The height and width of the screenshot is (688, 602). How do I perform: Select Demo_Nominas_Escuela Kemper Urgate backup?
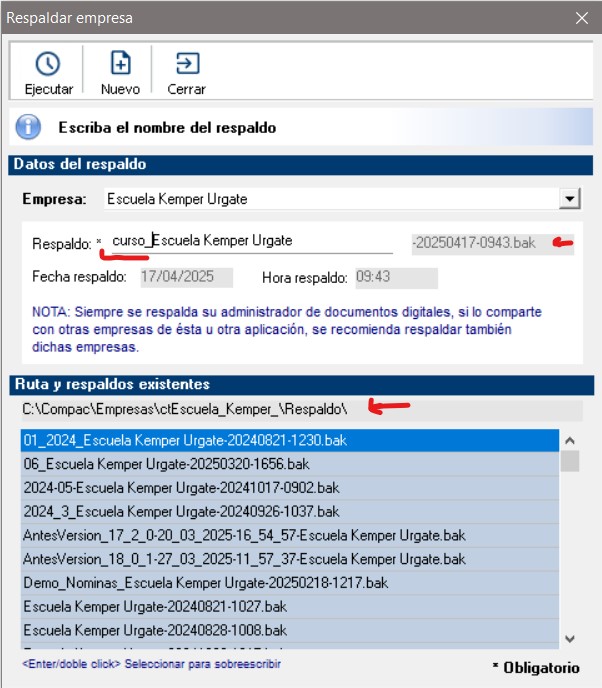[x=205, y=582]
